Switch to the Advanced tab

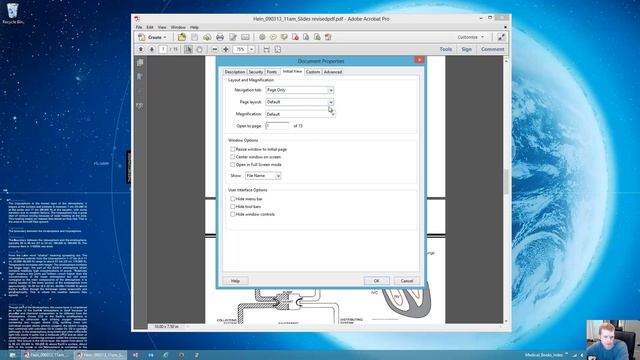pyautogui.click(x=333, y=72)
